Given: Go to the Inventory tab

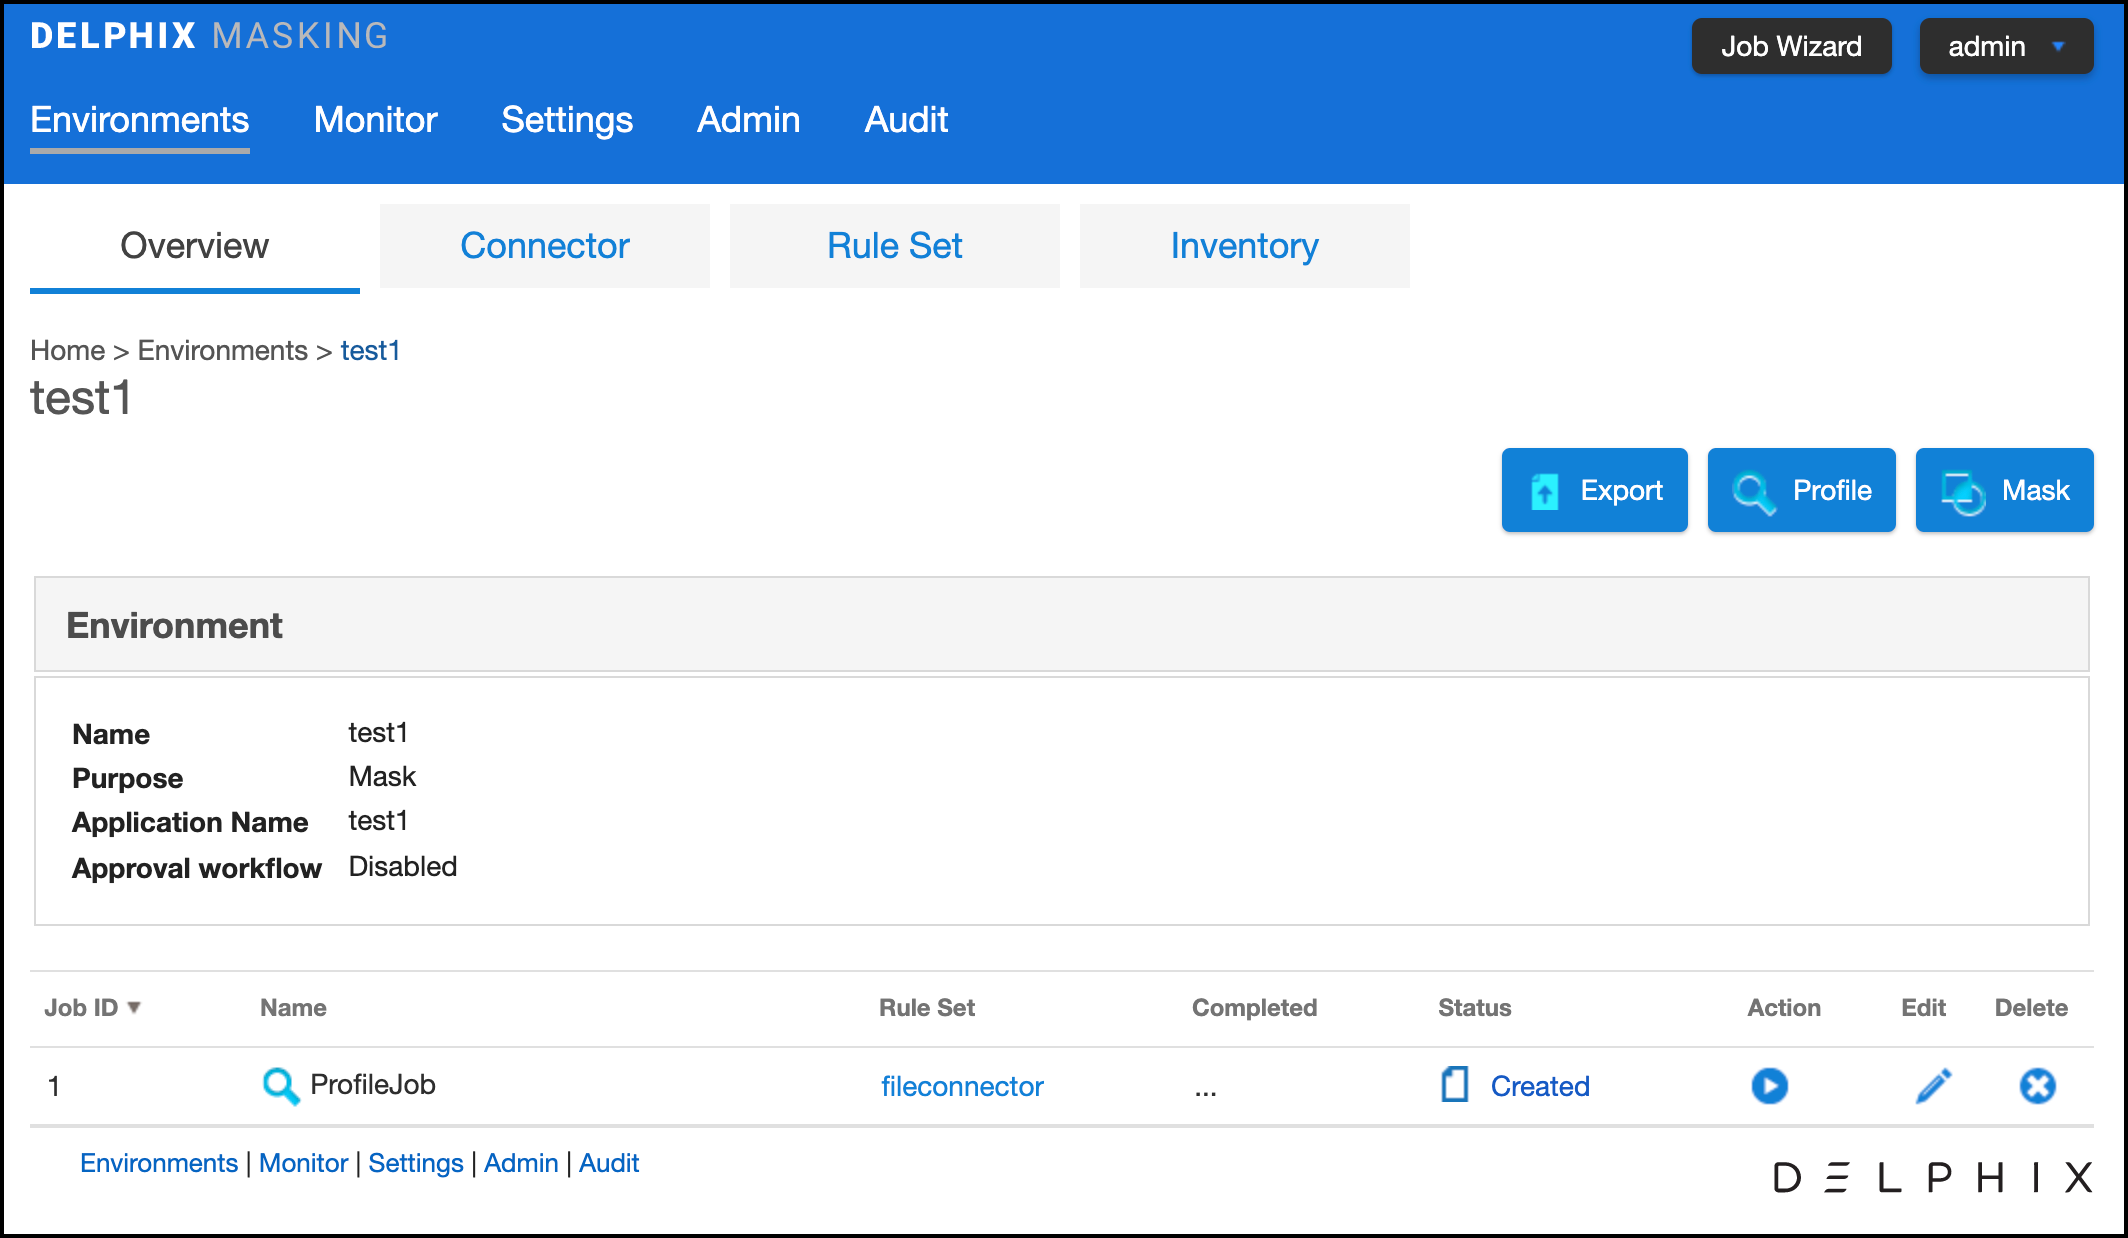Looking at the screenshot, I should point(1244,246).
